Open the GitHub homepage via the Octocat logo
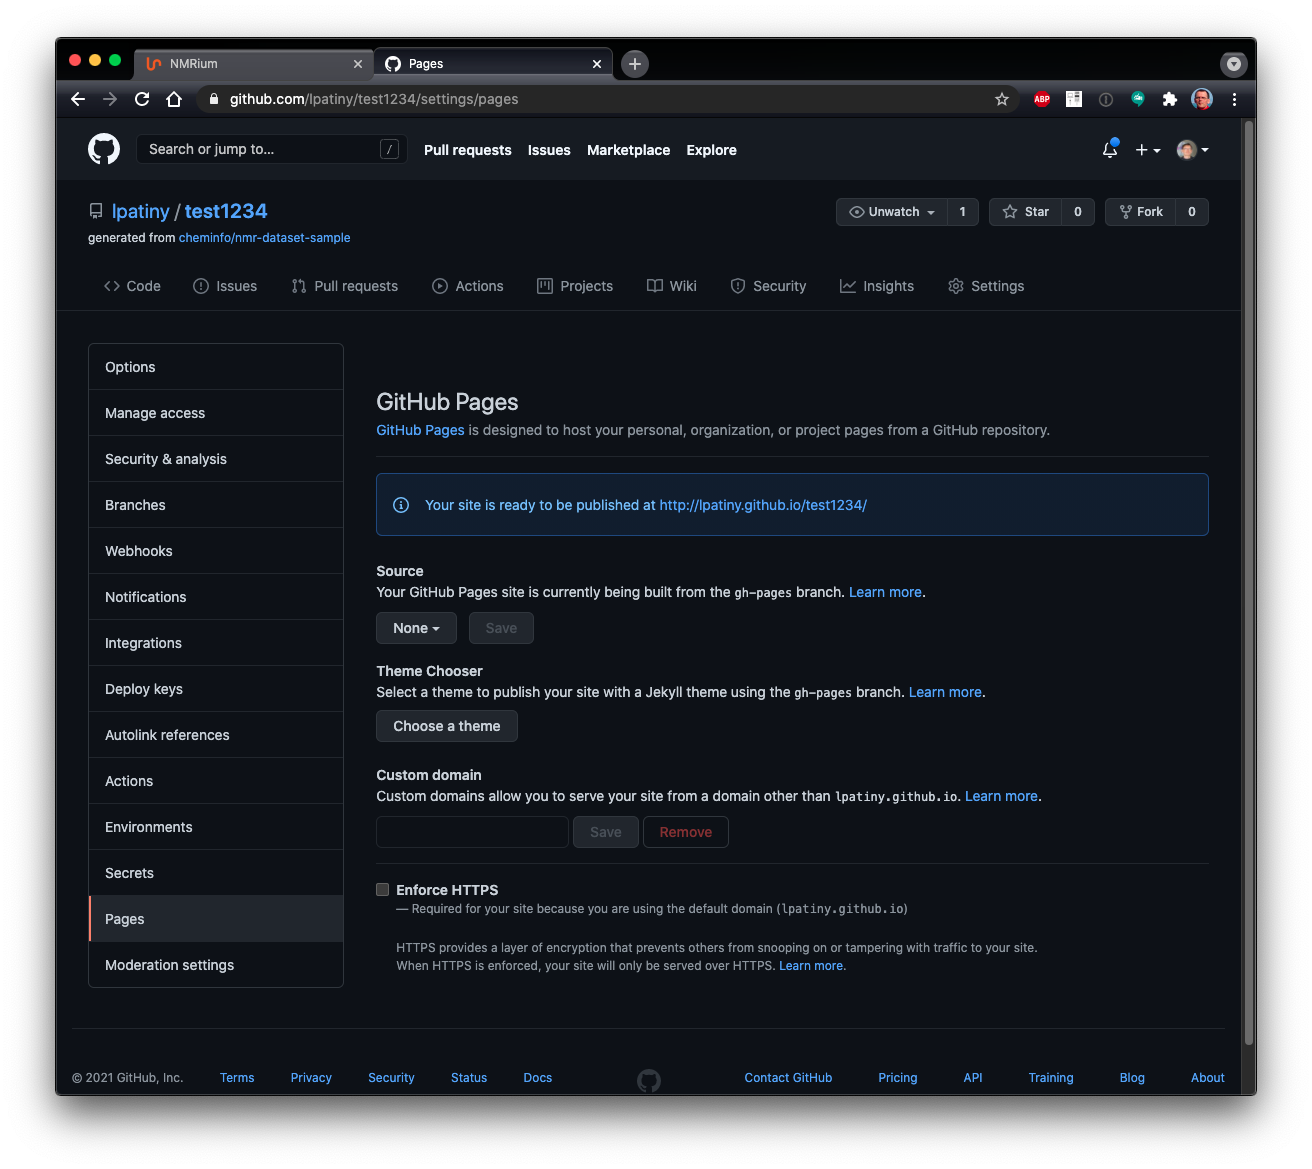The width and height of the screenshot is (1312, 1169). pos(103,148)
